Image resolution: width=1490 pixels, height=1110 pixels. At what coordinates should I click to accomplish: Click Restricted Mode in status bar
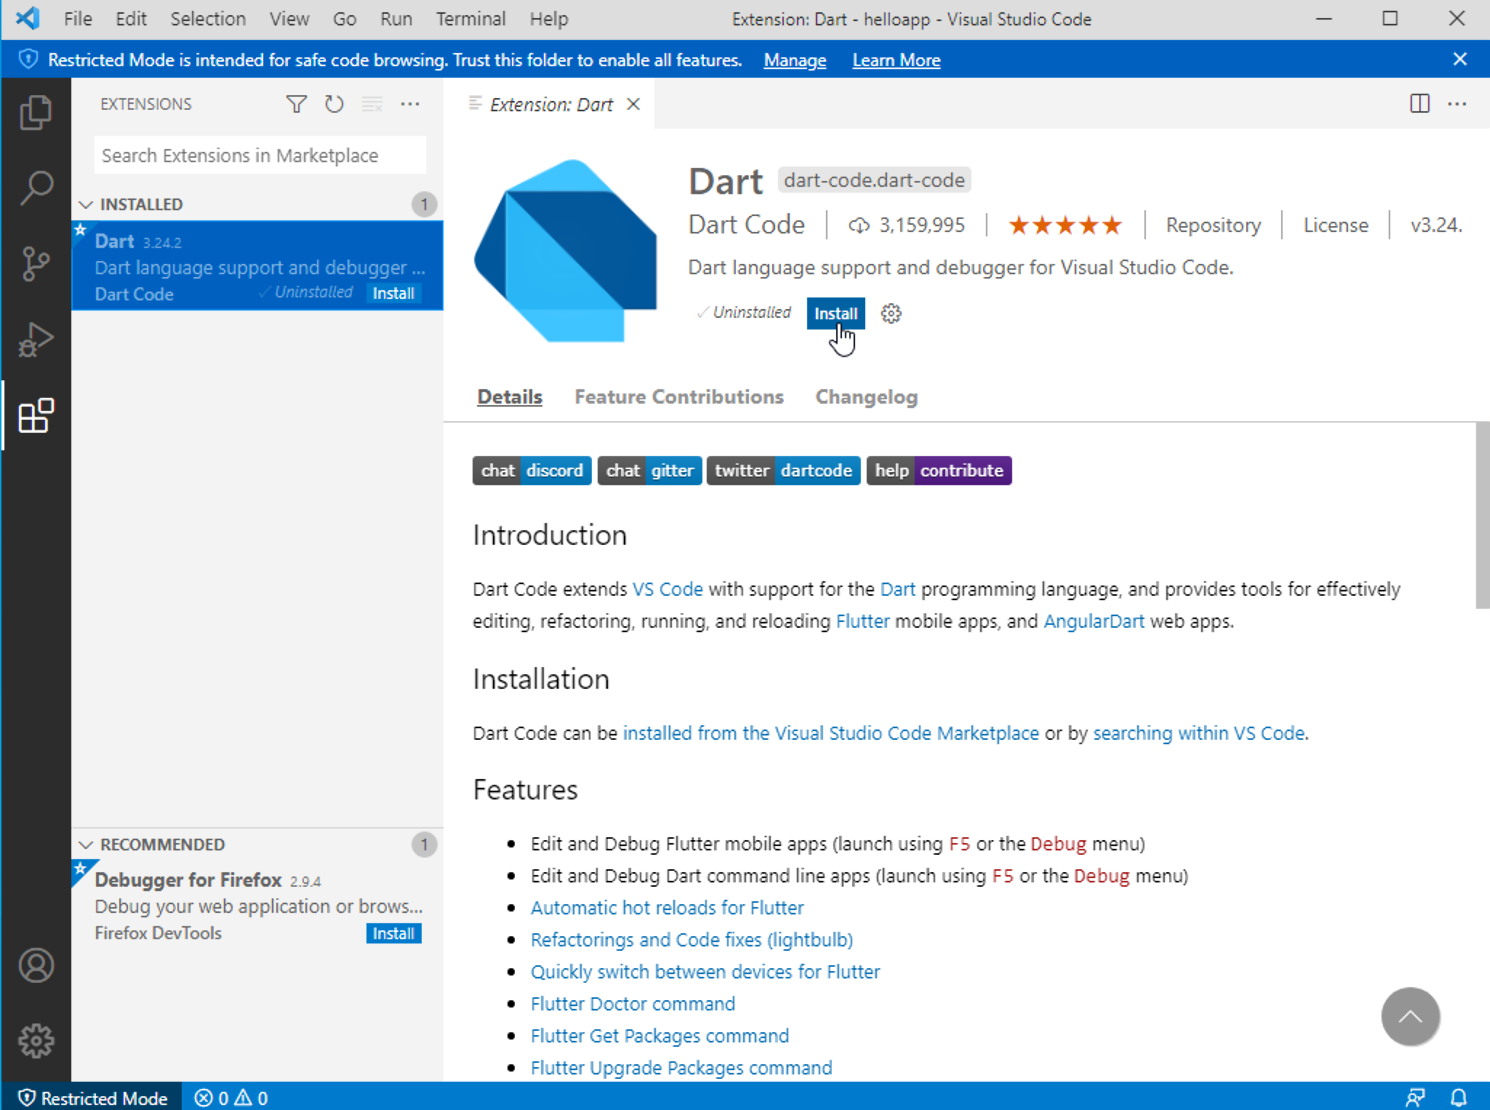[93, 1098]
